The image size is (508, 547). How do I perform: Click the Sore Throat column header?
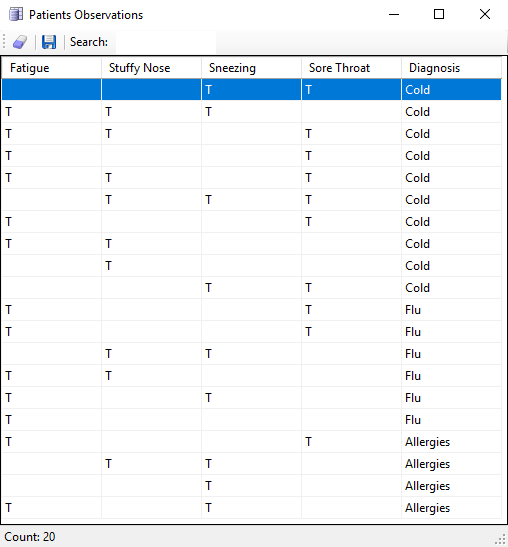(x=351, y=68)
